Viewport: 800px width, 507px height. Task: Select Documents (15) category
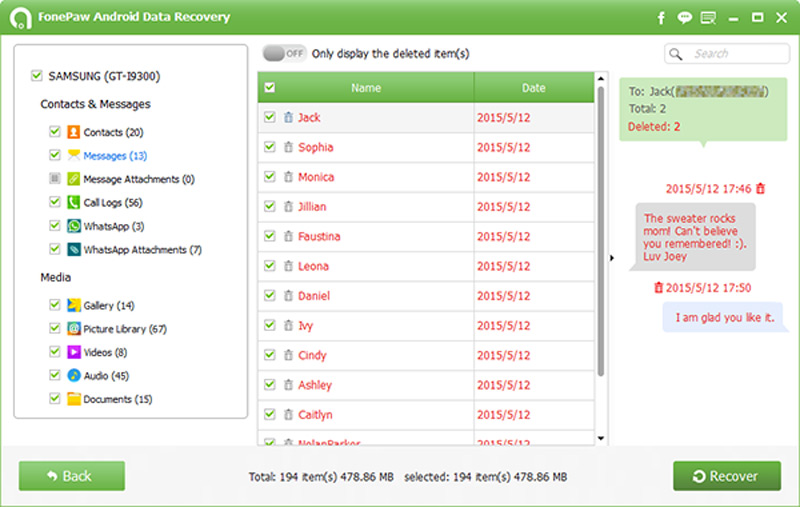tap(117, 399)
